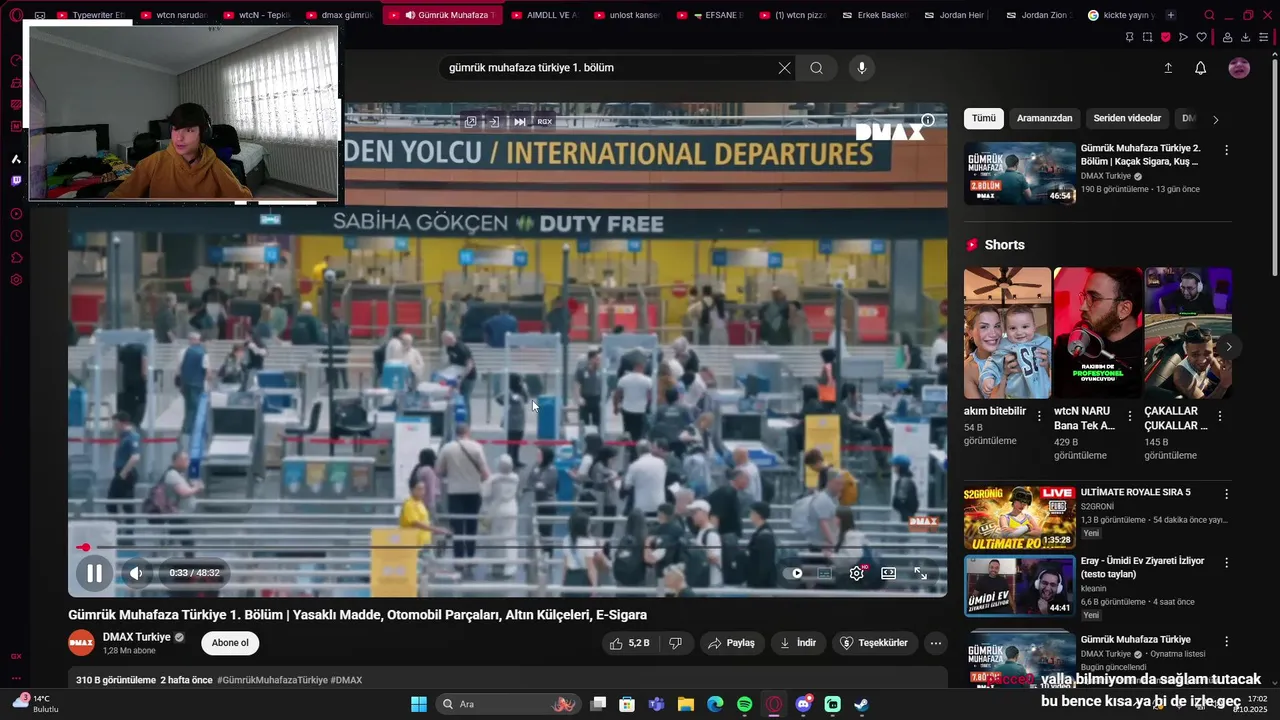
Task: Open options for Gümrük Muhafaza Türkiye playlist
Action: click(1226, 641)
